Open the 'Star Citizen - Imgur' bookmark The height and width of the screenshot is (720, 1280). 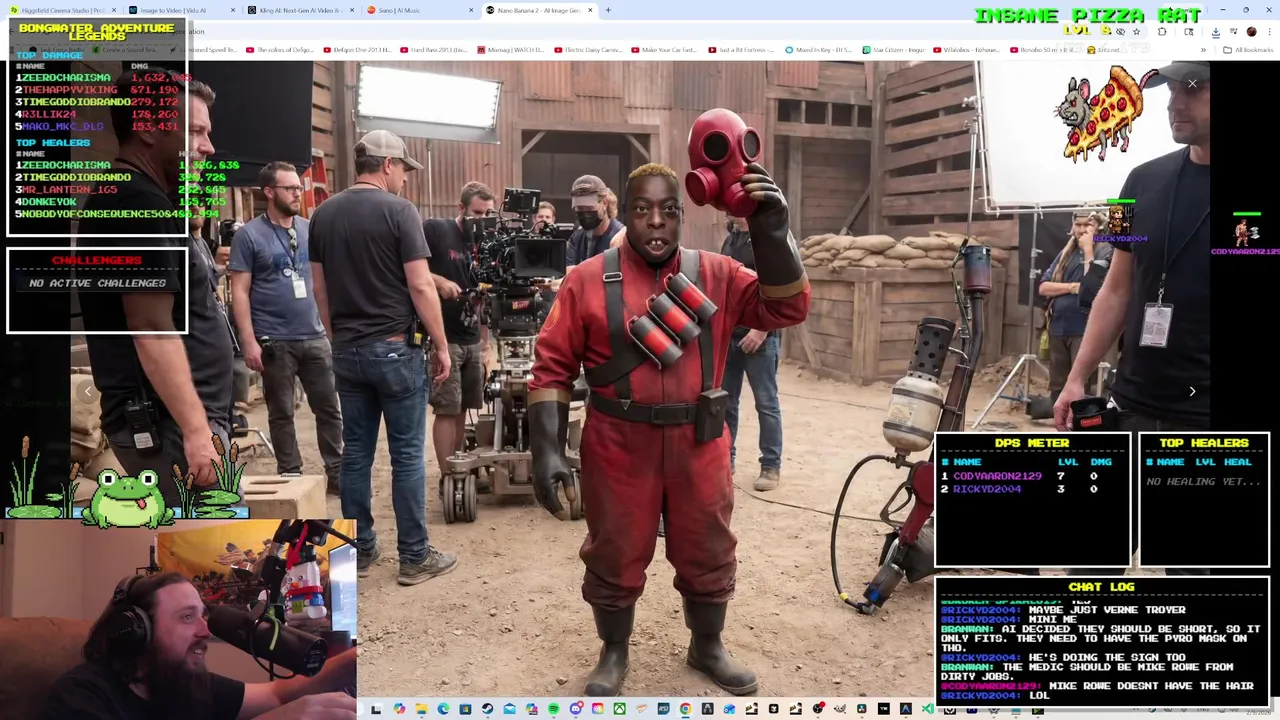(x=893, y=49)
